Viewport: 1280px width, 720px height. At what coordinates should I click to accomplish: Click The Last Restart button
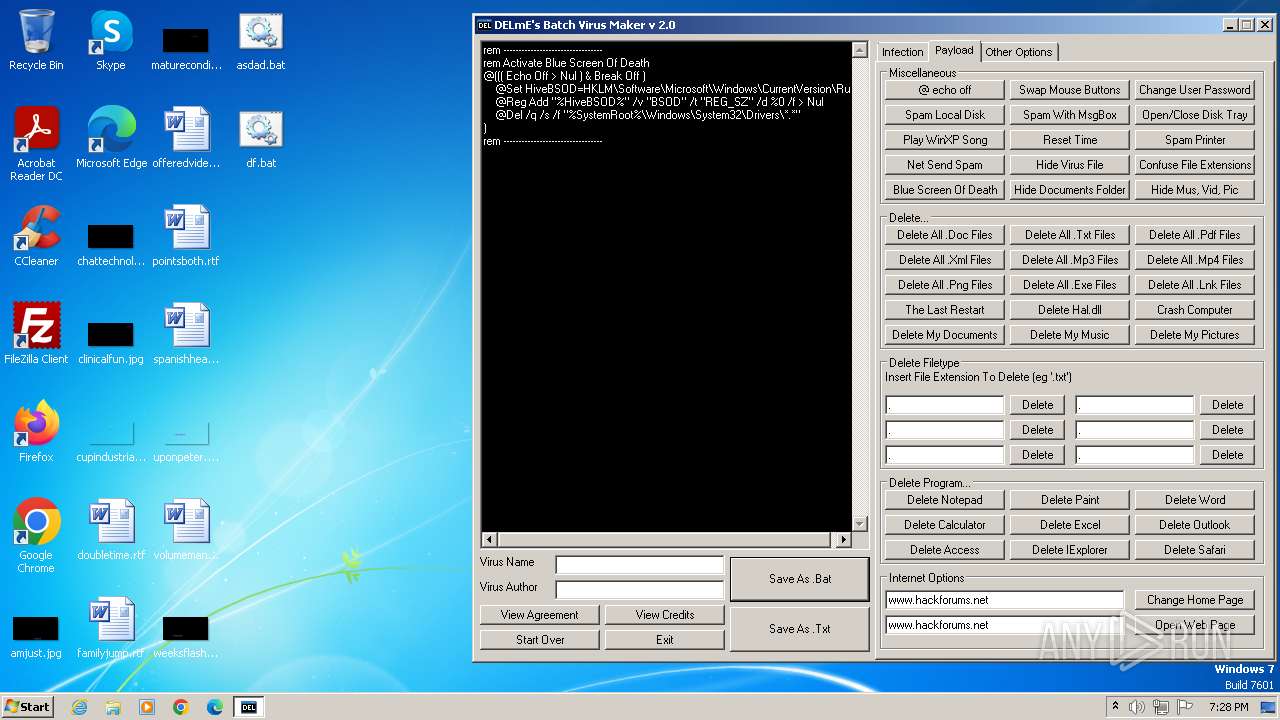click(945, 310)
